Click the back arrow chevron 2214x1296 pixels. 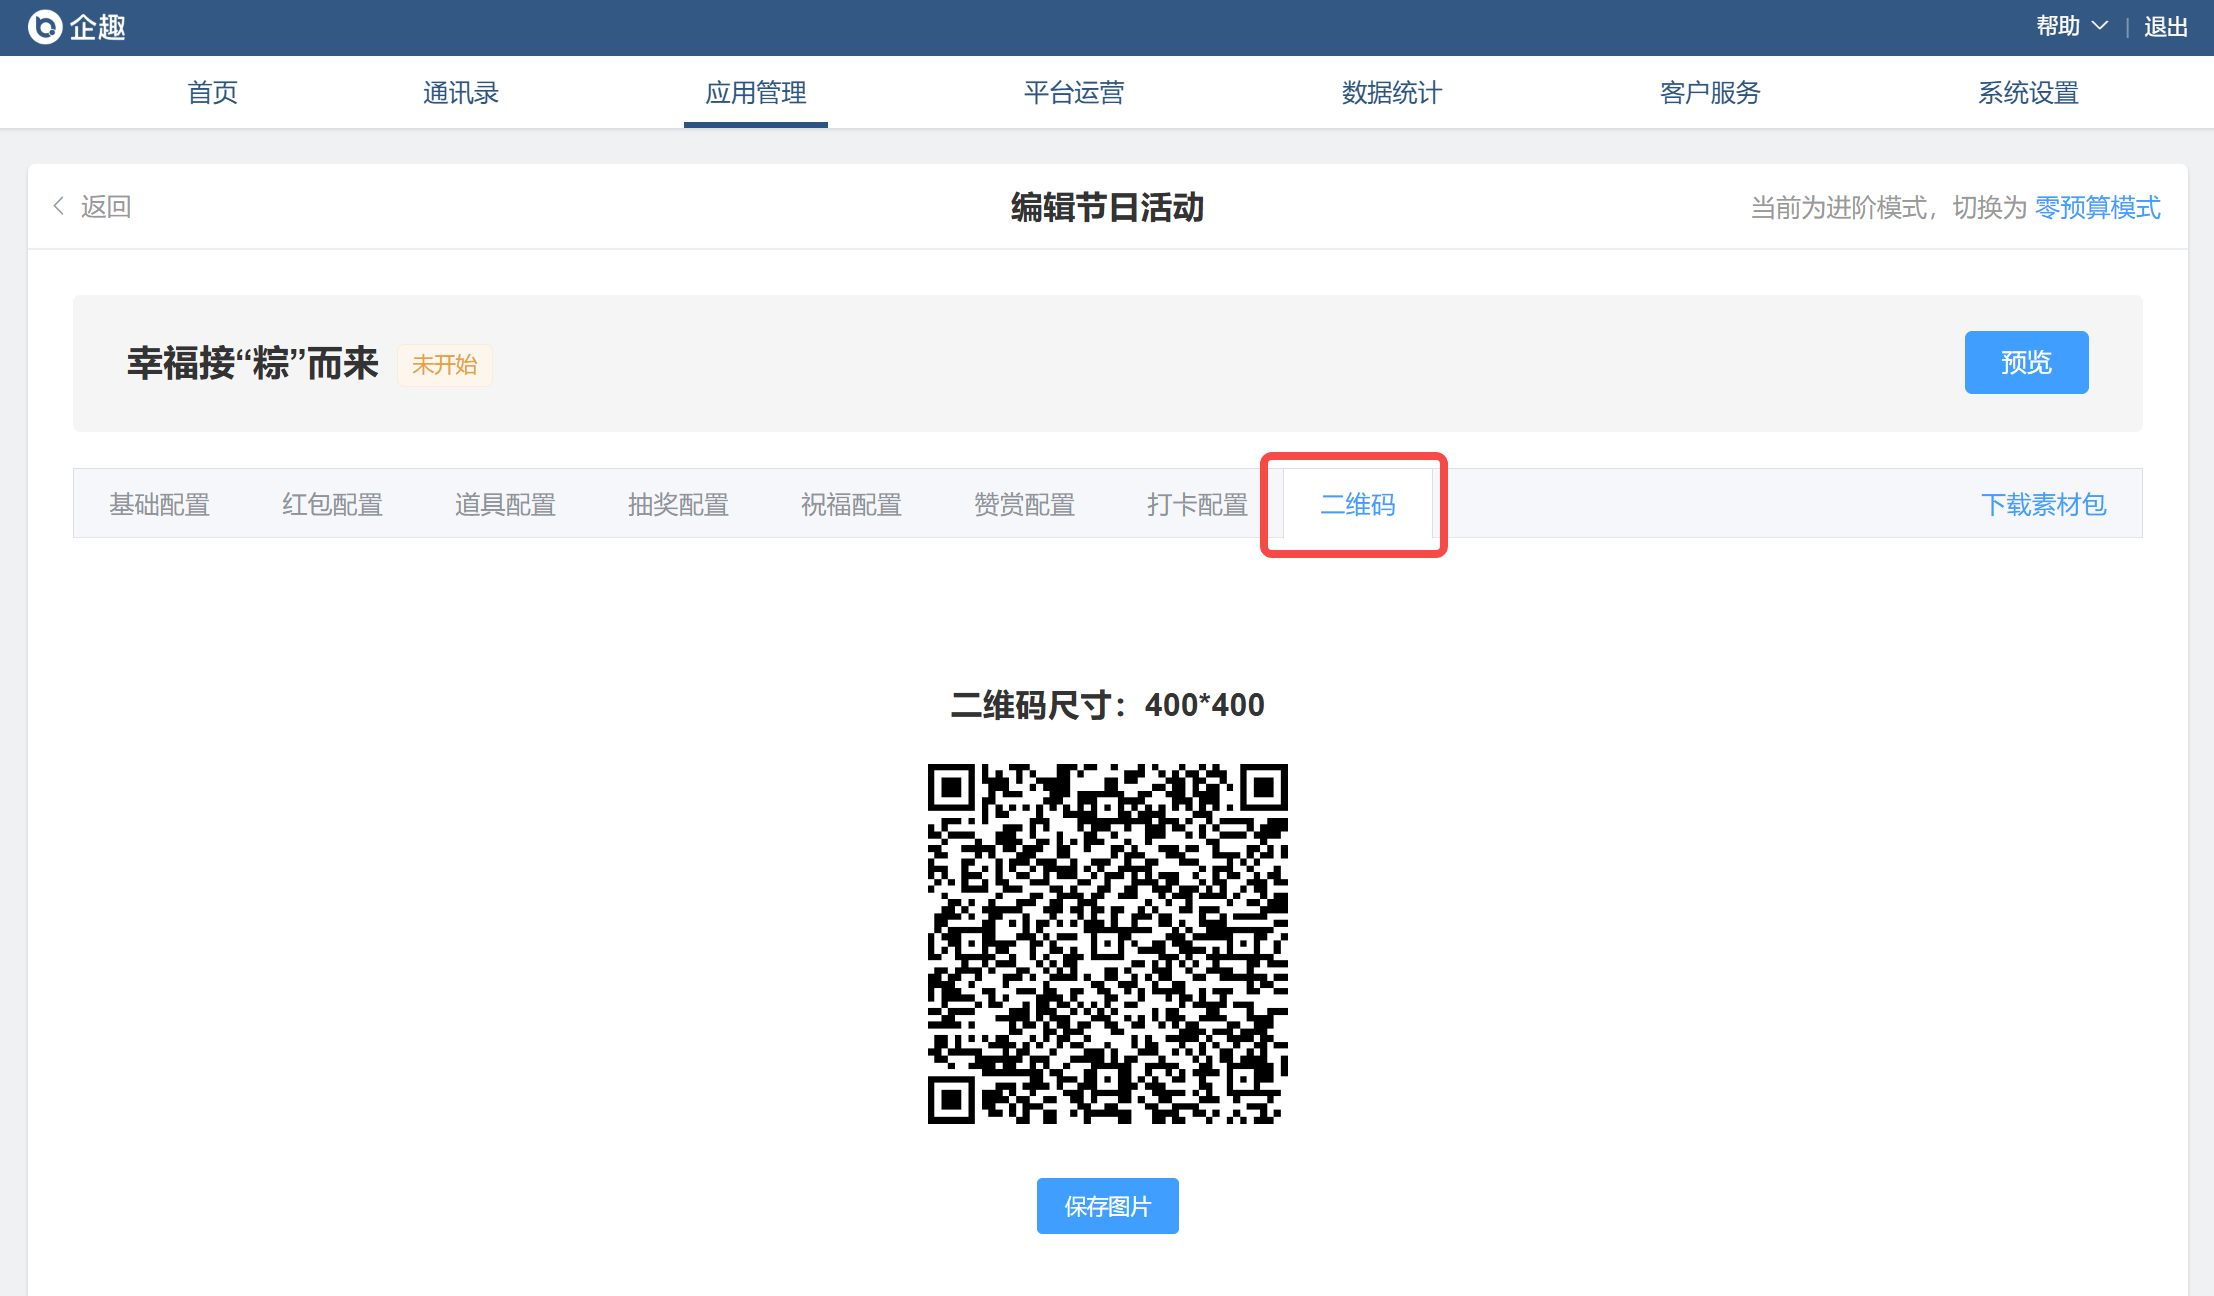[x=59, y=206]
